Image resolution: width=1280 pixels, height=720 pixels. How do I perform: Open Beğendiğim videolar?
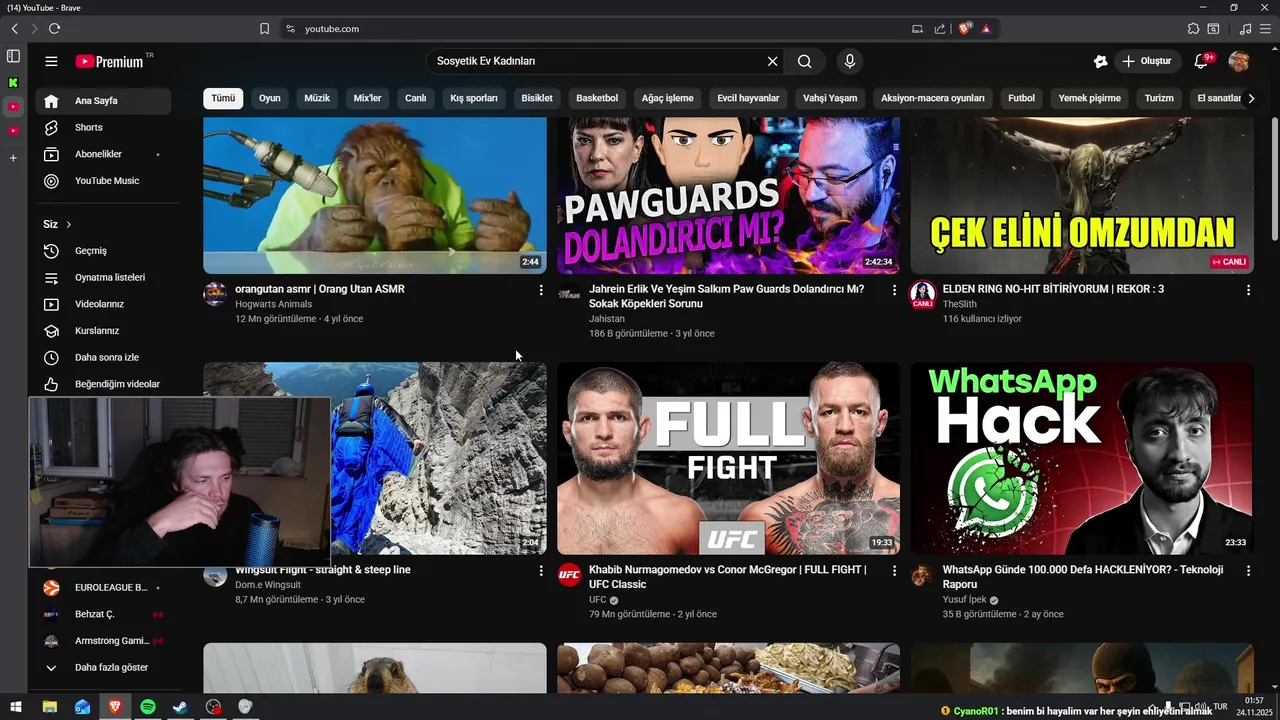pos(103,384)
